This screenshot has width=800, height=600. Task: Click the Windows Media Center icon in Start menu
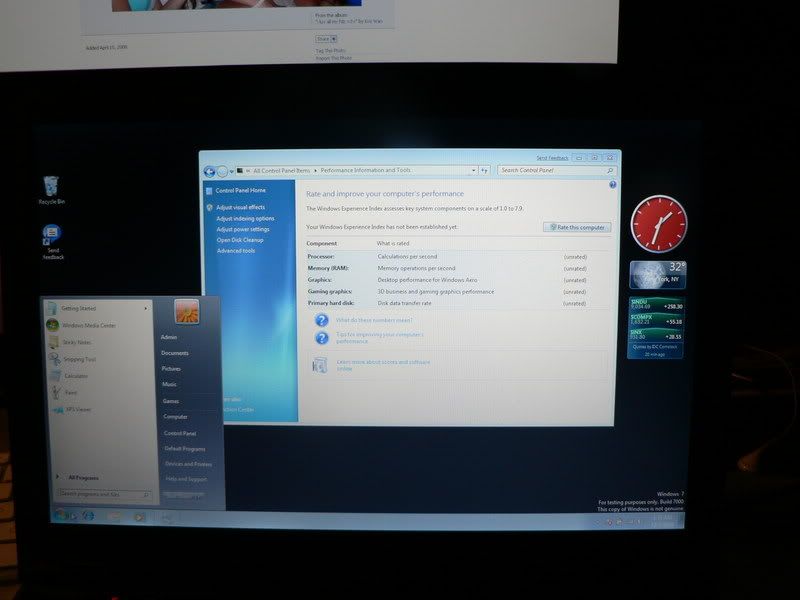click(53, 325)
